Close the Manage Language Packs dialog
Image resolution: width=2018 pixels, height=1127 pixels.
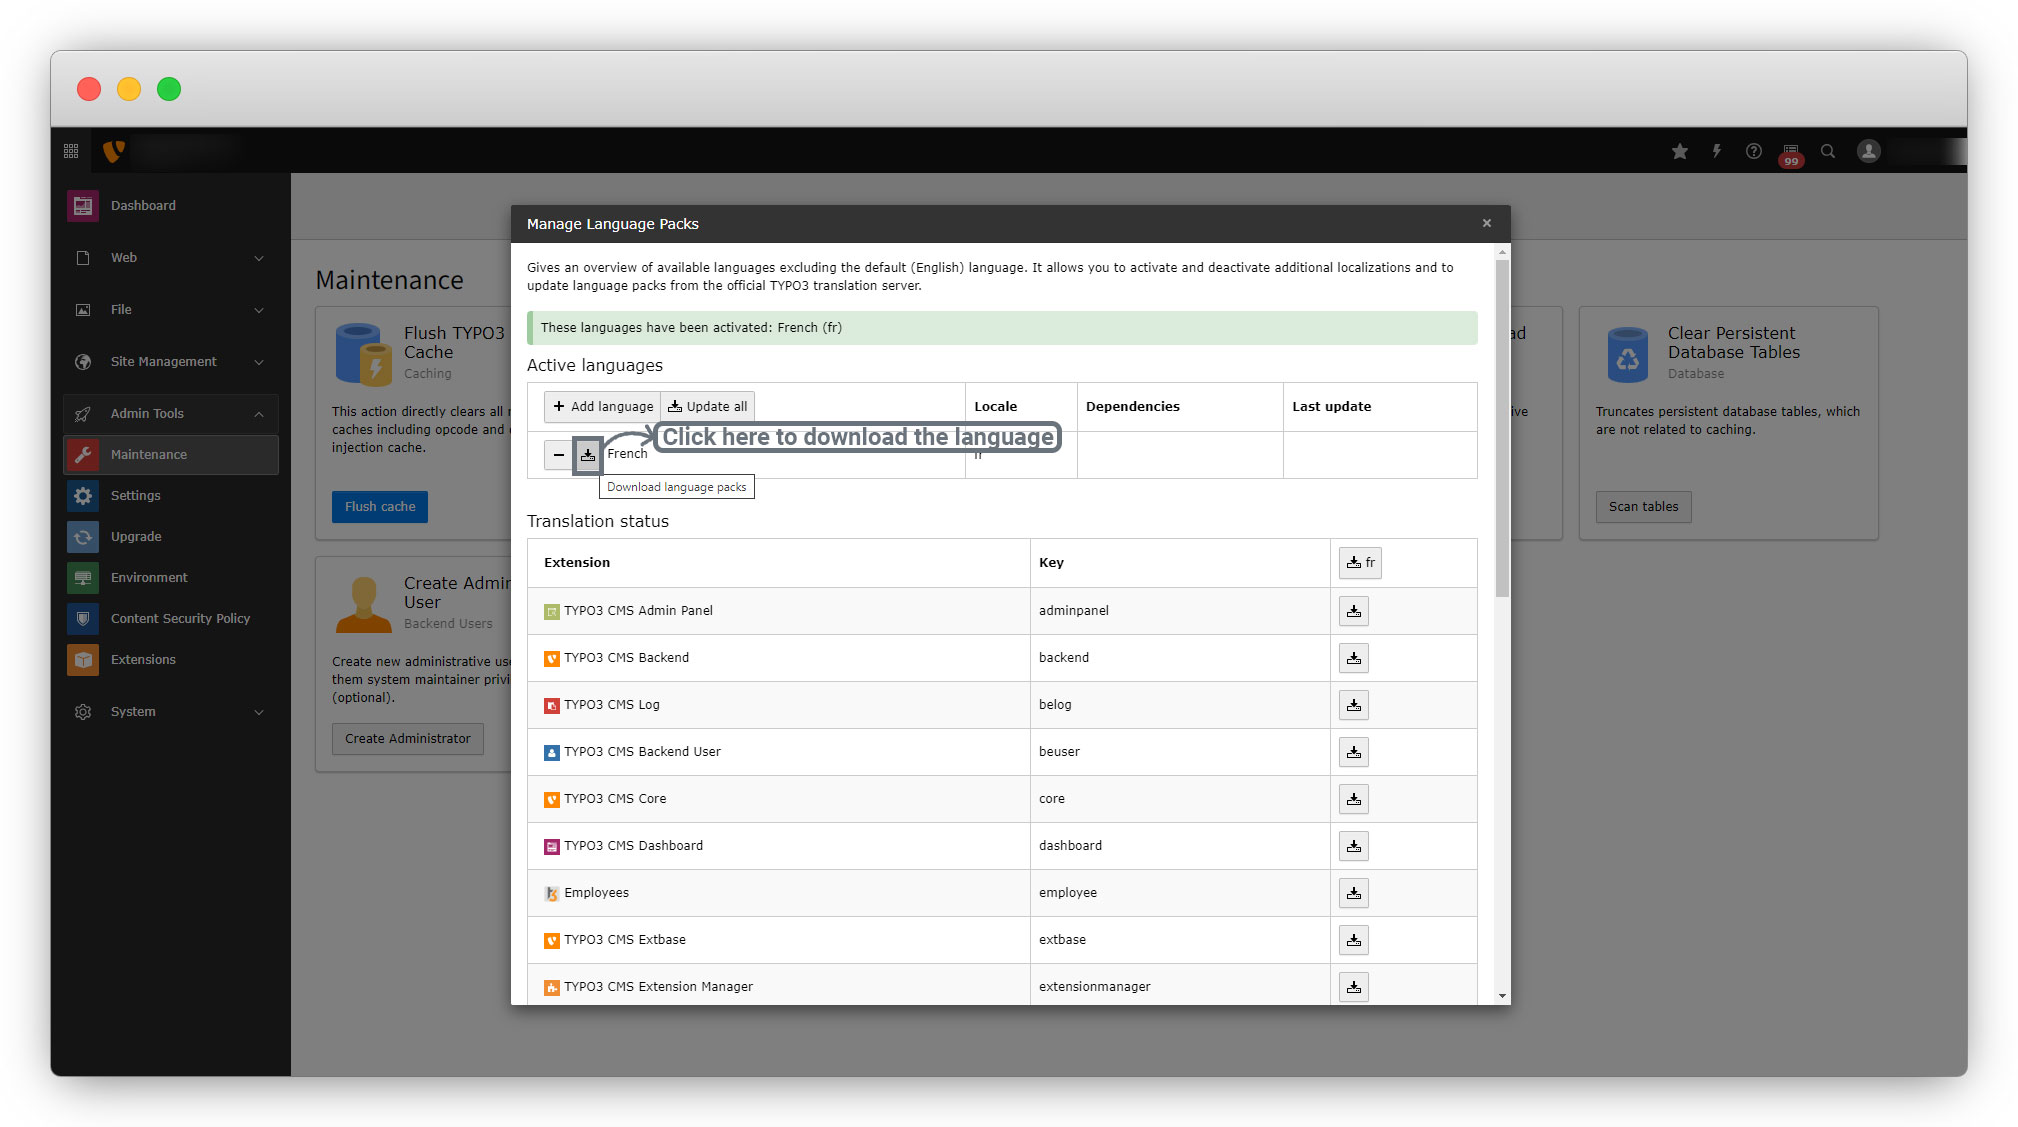pyautogui.click(x=1486, y=223)
